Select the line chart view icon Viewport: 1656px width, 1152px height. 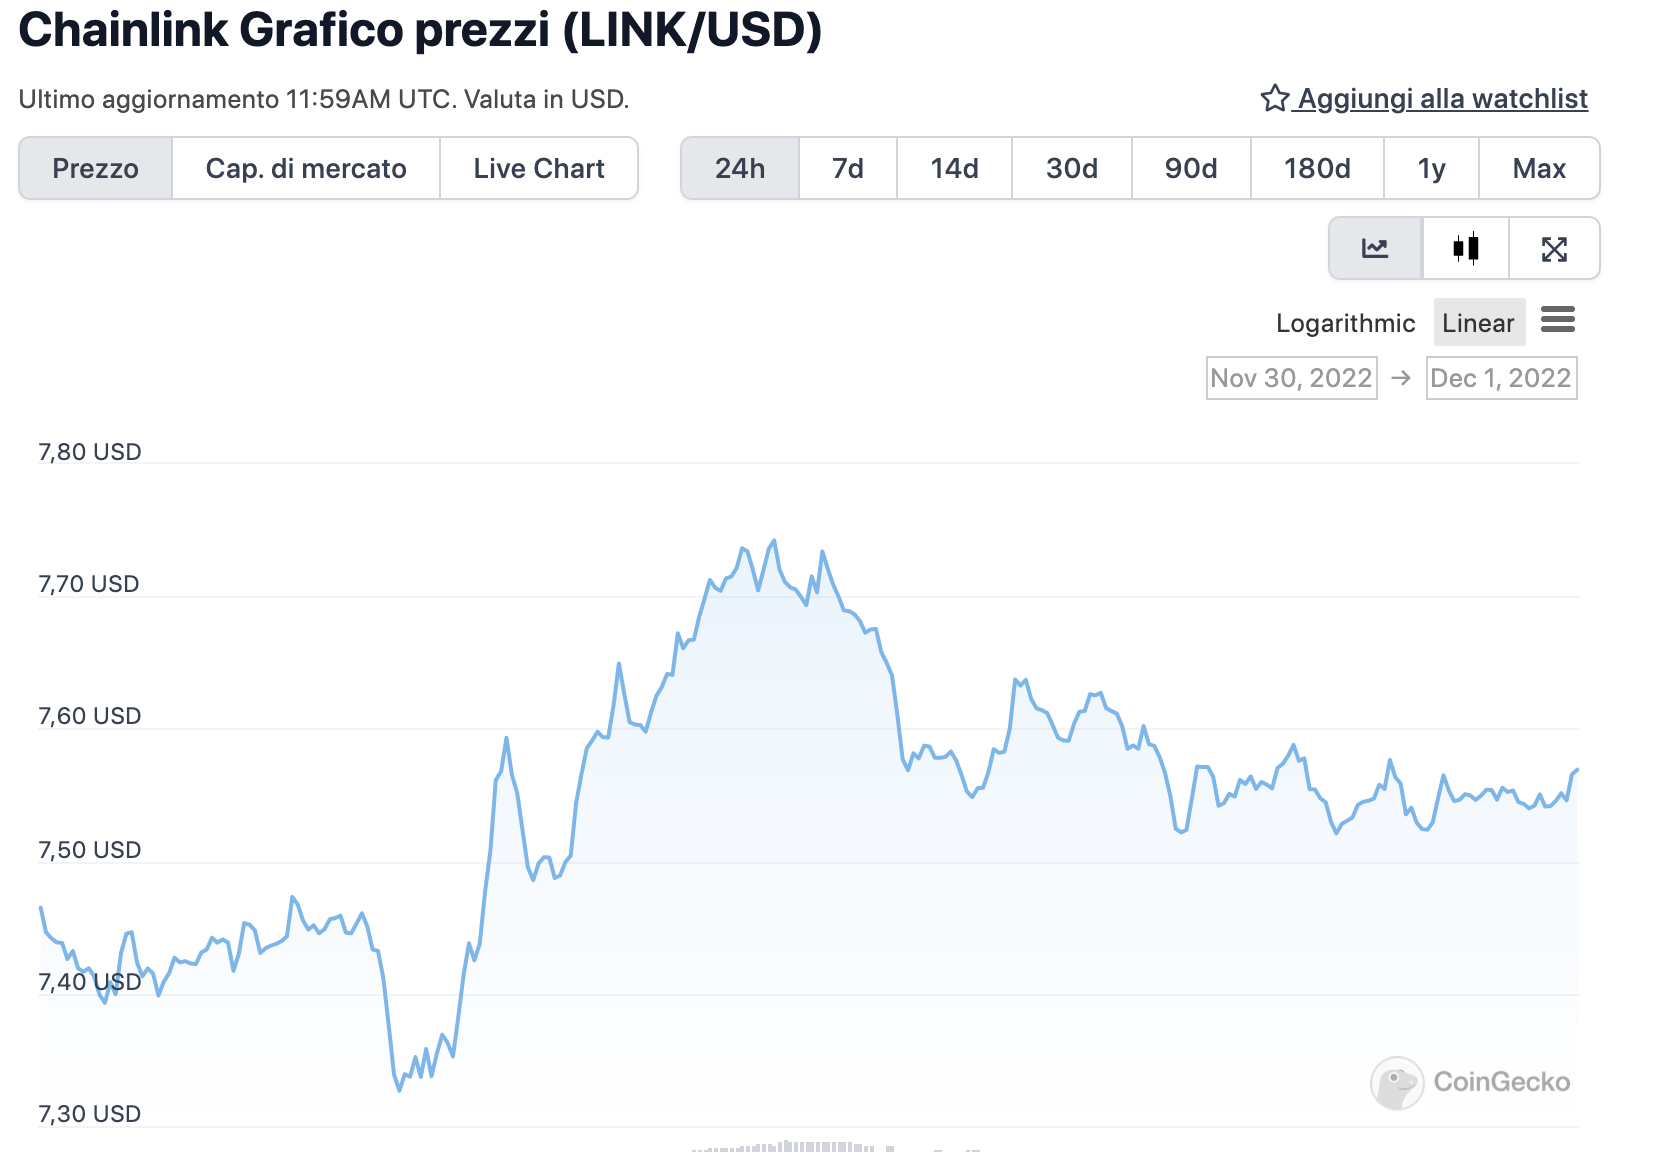1375,248
